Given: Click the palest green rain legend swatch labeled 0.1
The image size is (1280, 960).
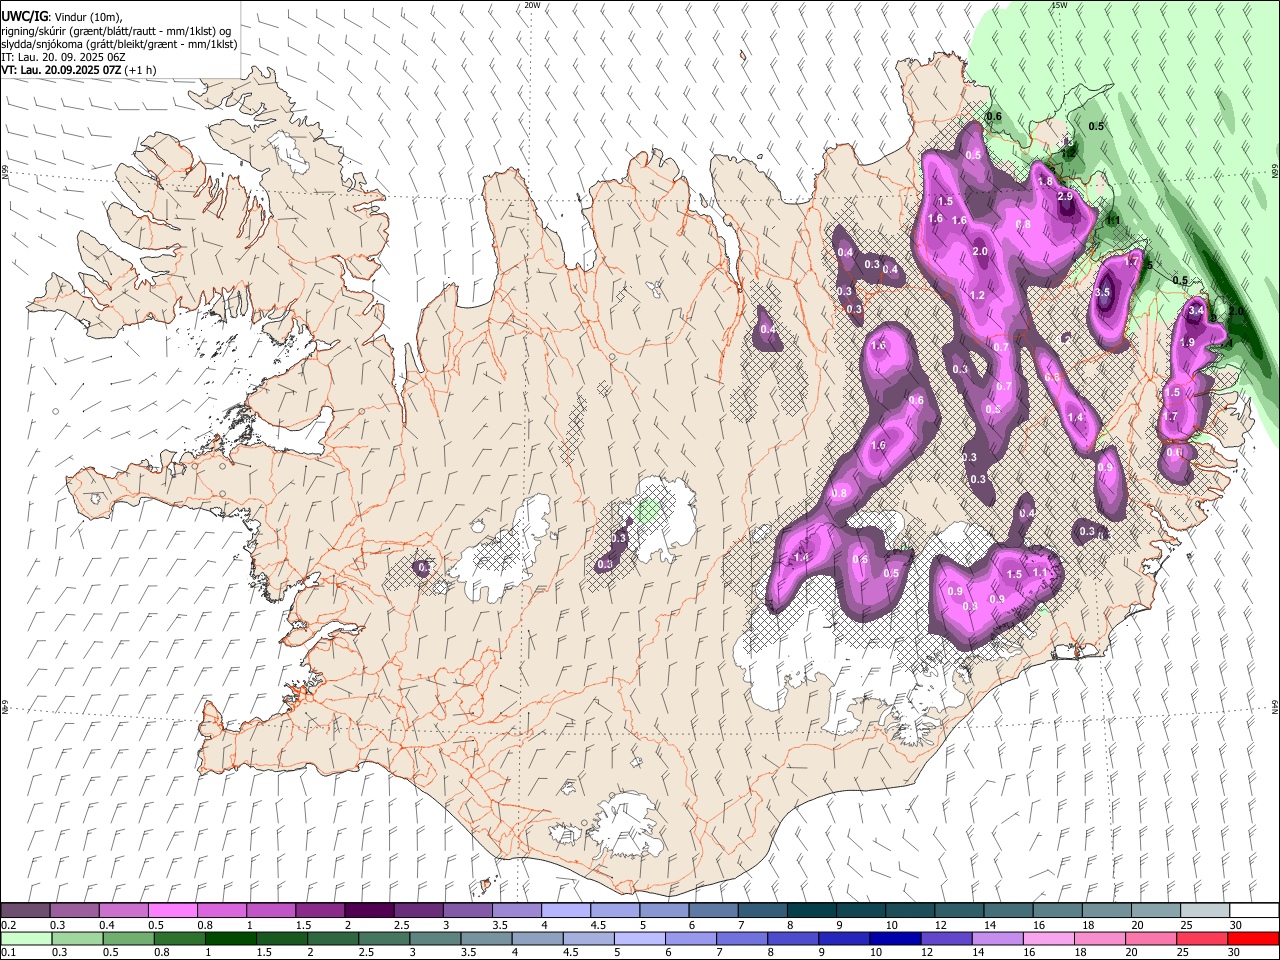Looking at the screenshot, I should pyautogui.click(x=27, y=938).
